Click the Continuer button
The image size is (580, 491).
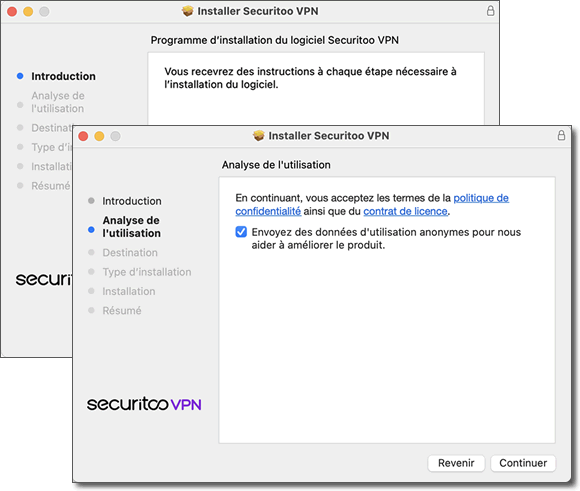coord(523,463)
